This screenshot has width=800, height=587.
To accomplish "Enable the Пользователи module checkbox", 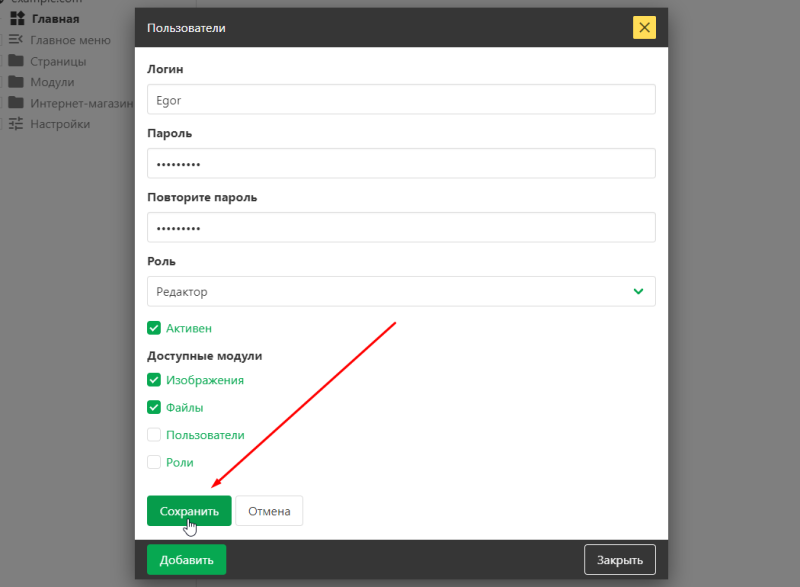I will point(154,434).
